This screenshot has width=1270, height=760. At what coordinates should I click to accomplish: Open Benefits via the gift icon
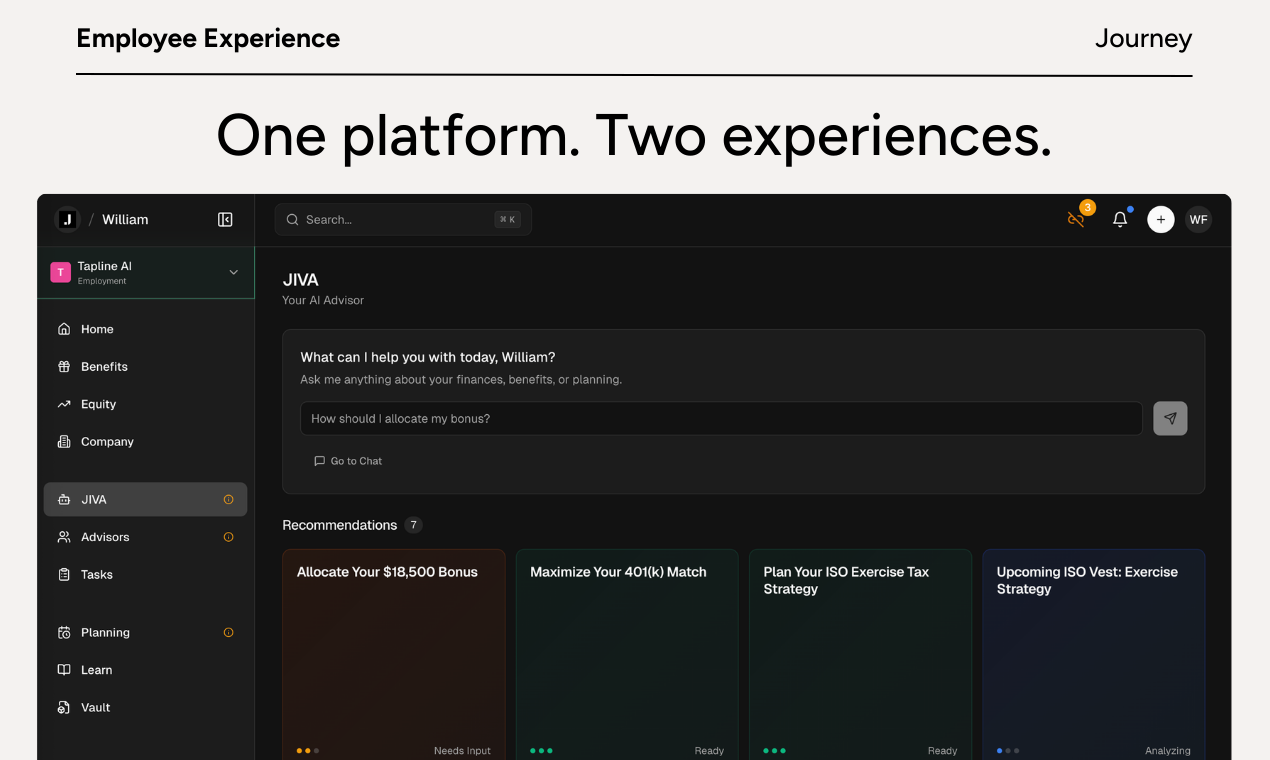(62, 366)
